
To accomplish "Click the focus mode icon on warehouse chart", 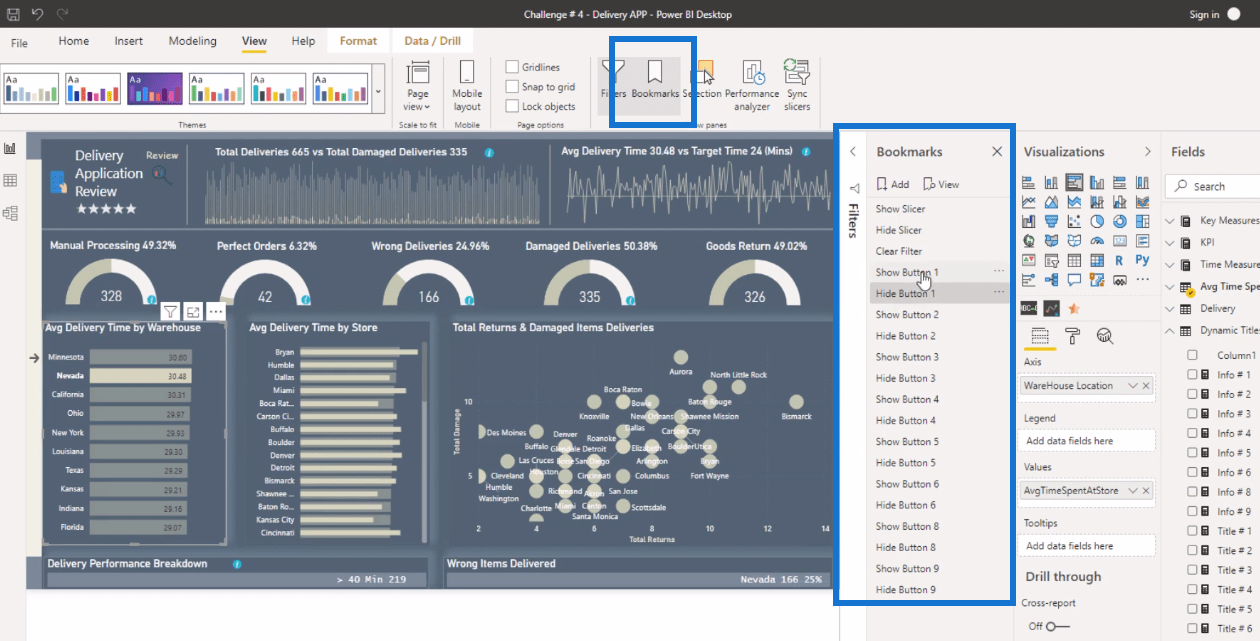I will pos(192,311).
